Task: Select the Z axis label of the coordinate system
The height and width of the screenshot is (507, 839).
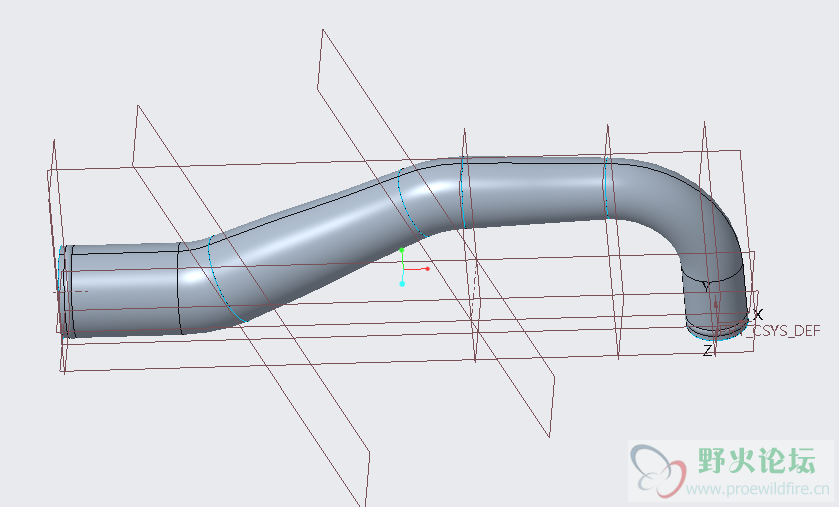Action: click(x=707, y=351)
